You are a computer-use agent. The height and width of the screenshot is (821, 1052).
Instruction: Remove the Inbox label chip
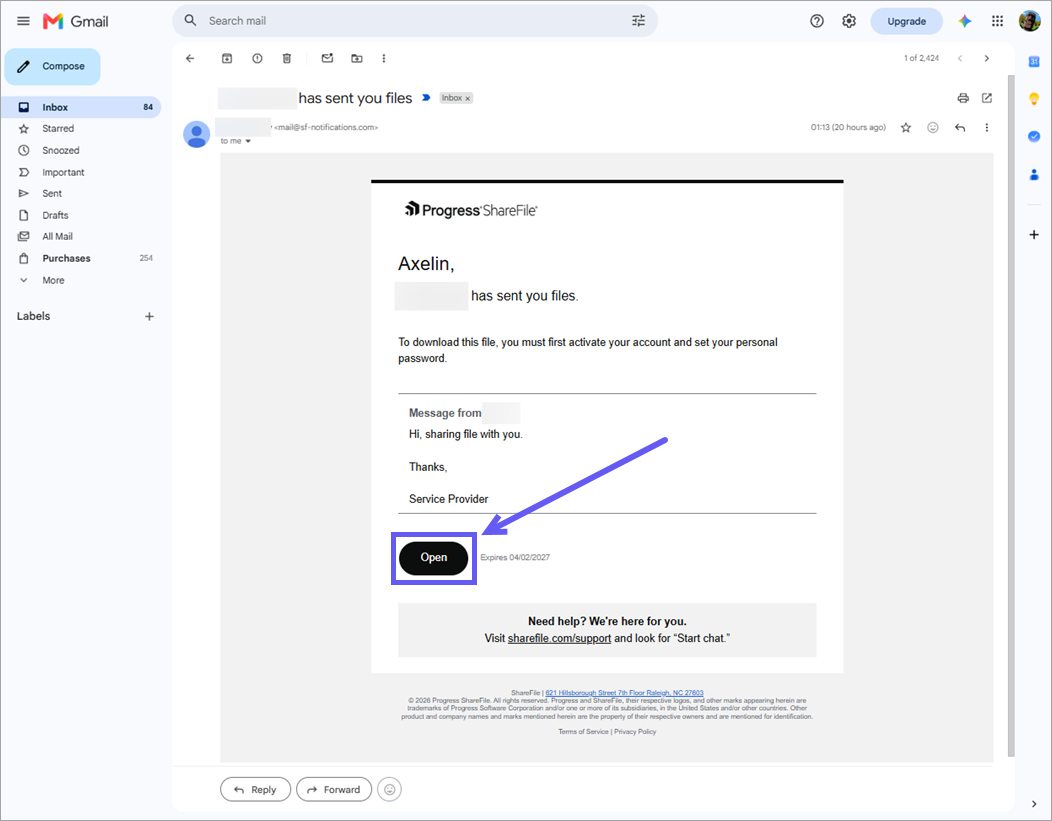[x=468, y=99]
